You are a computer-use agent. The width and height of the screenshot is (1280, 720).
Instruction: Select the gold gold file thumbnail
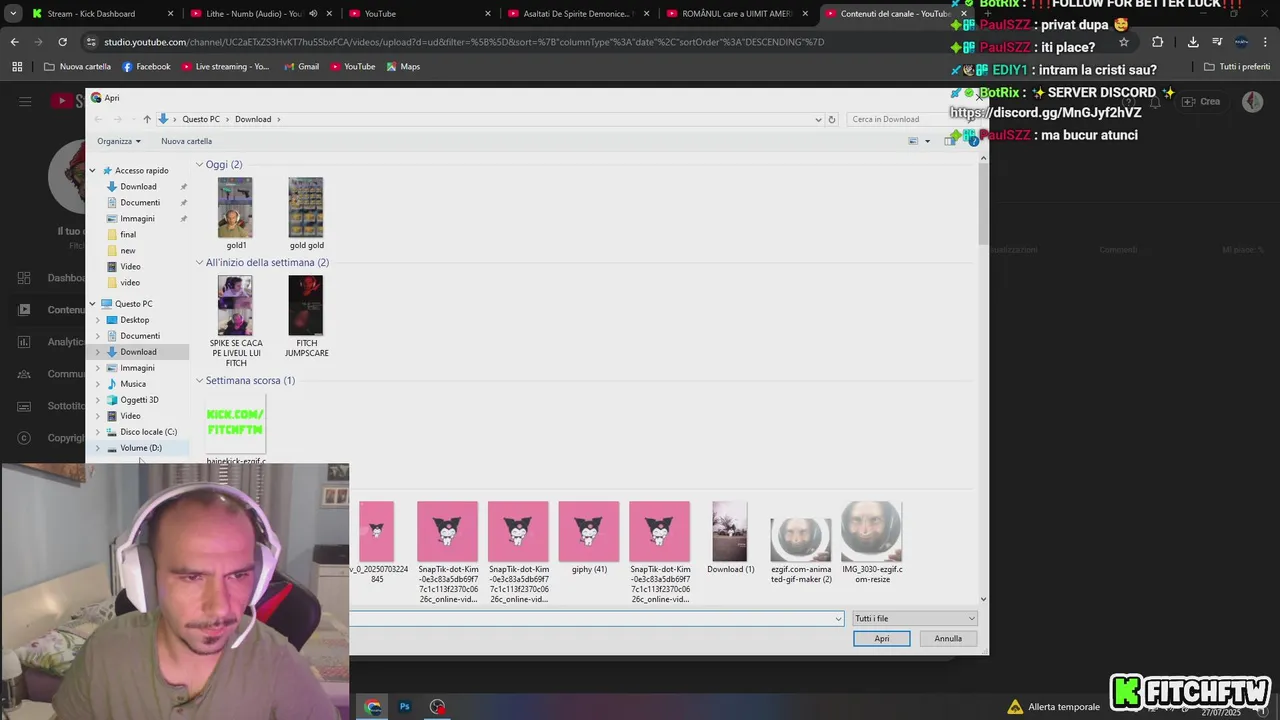306,208
